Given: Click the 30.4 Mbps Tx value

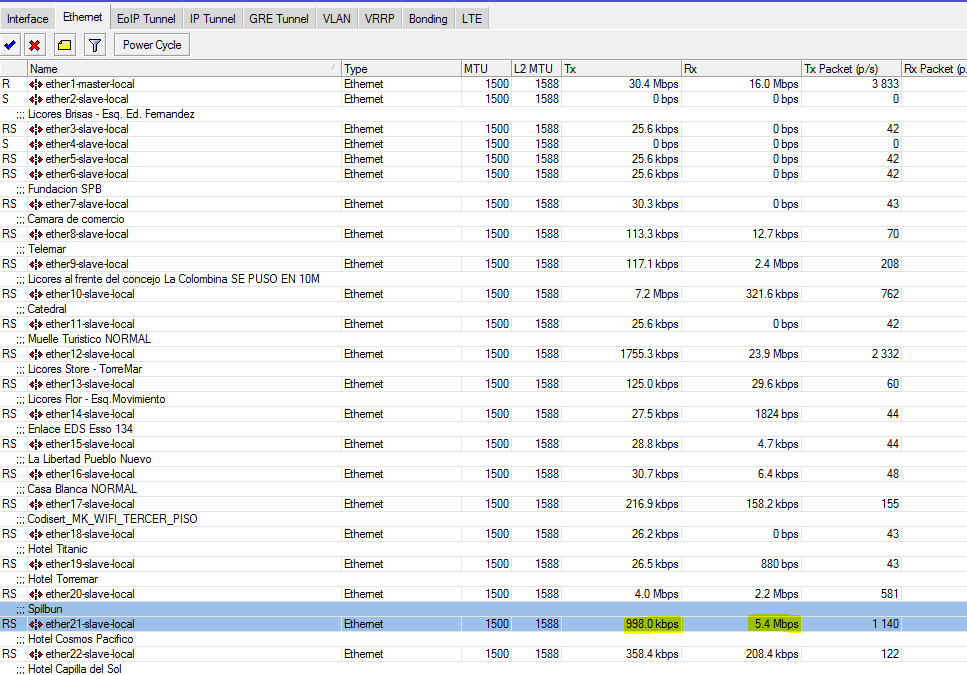Looking at the screenshot, I should (x=654, y=84).
